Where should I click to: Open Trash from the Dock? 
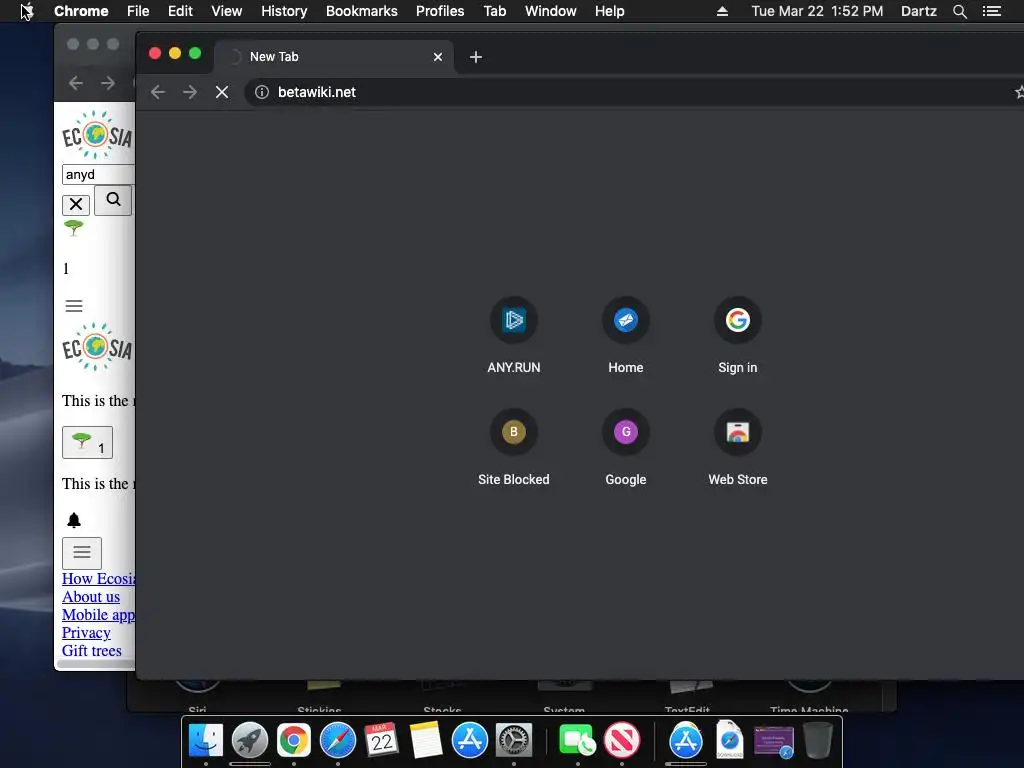[818, 741]
